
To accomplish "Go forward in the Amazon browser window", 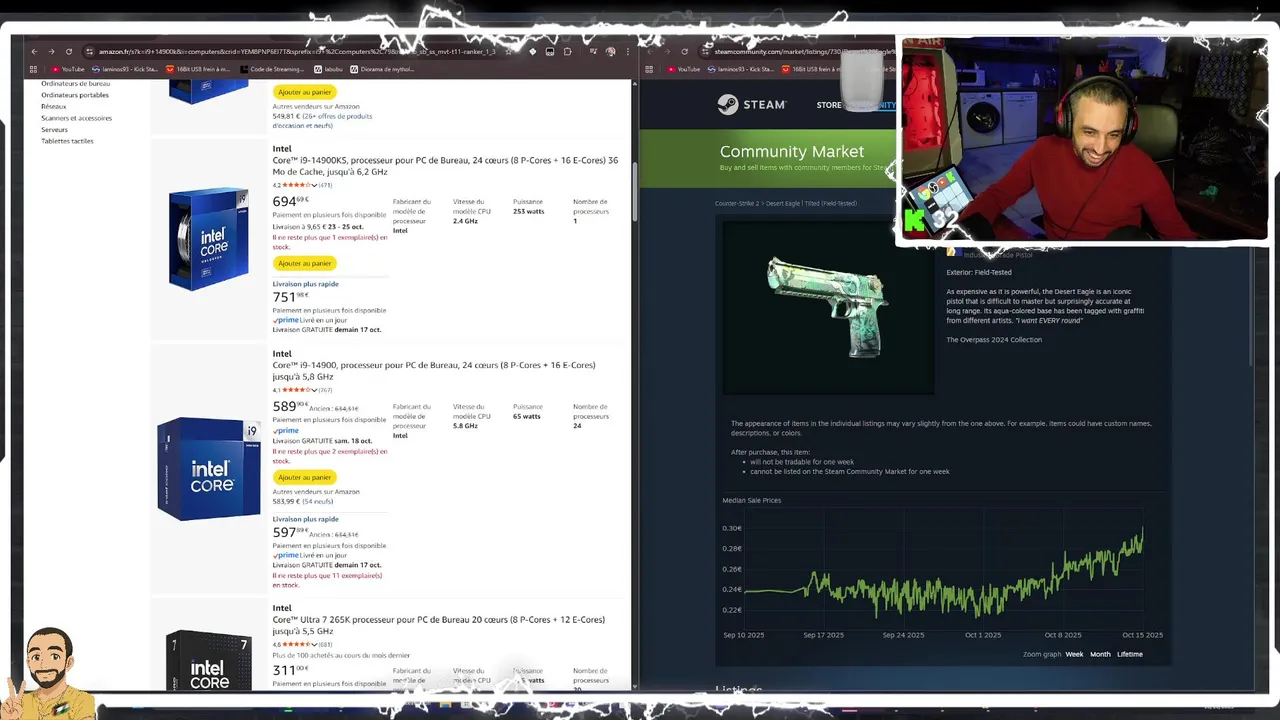I will point(51,51).
